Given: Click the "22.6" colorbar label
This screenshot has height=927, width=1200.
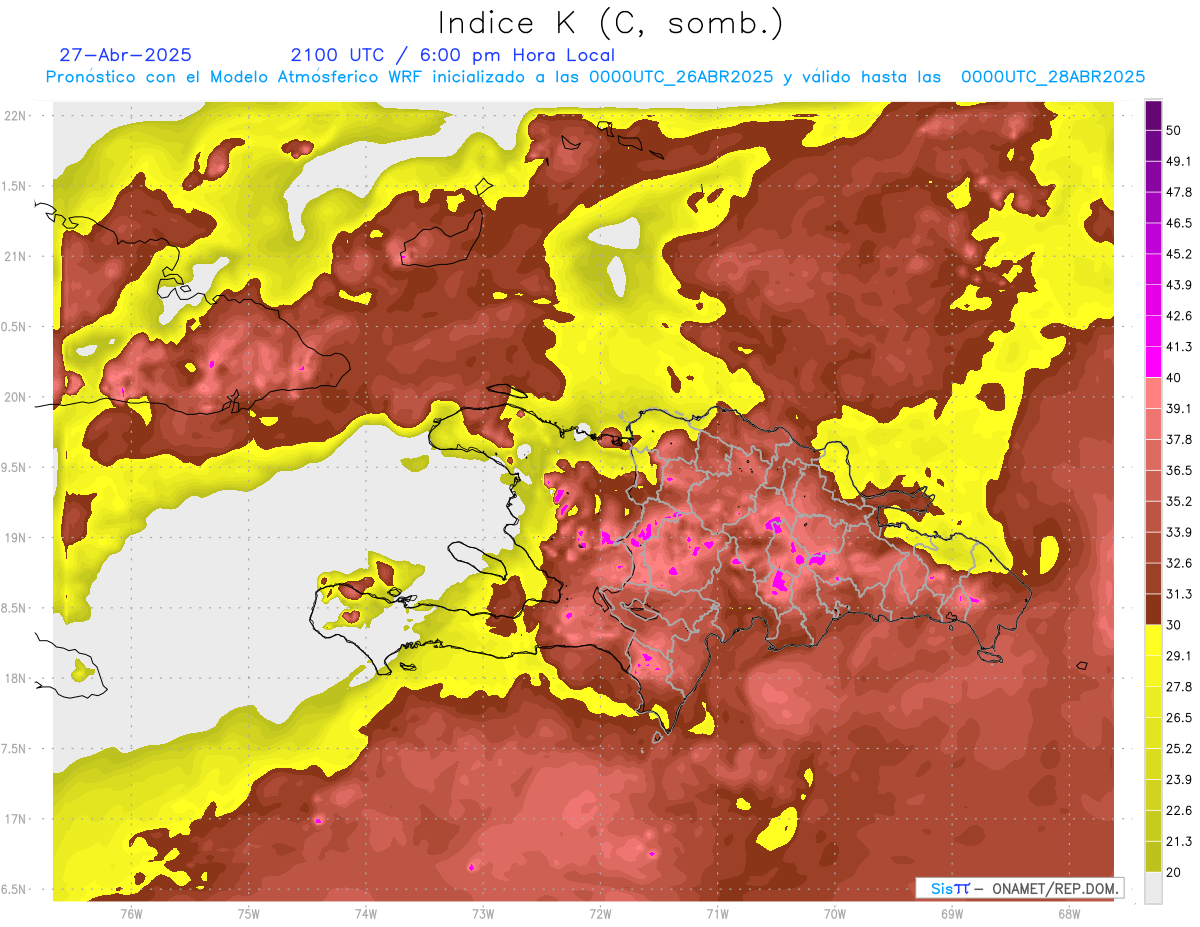Looking at the screenshot, I should [x=1179, y=811].
